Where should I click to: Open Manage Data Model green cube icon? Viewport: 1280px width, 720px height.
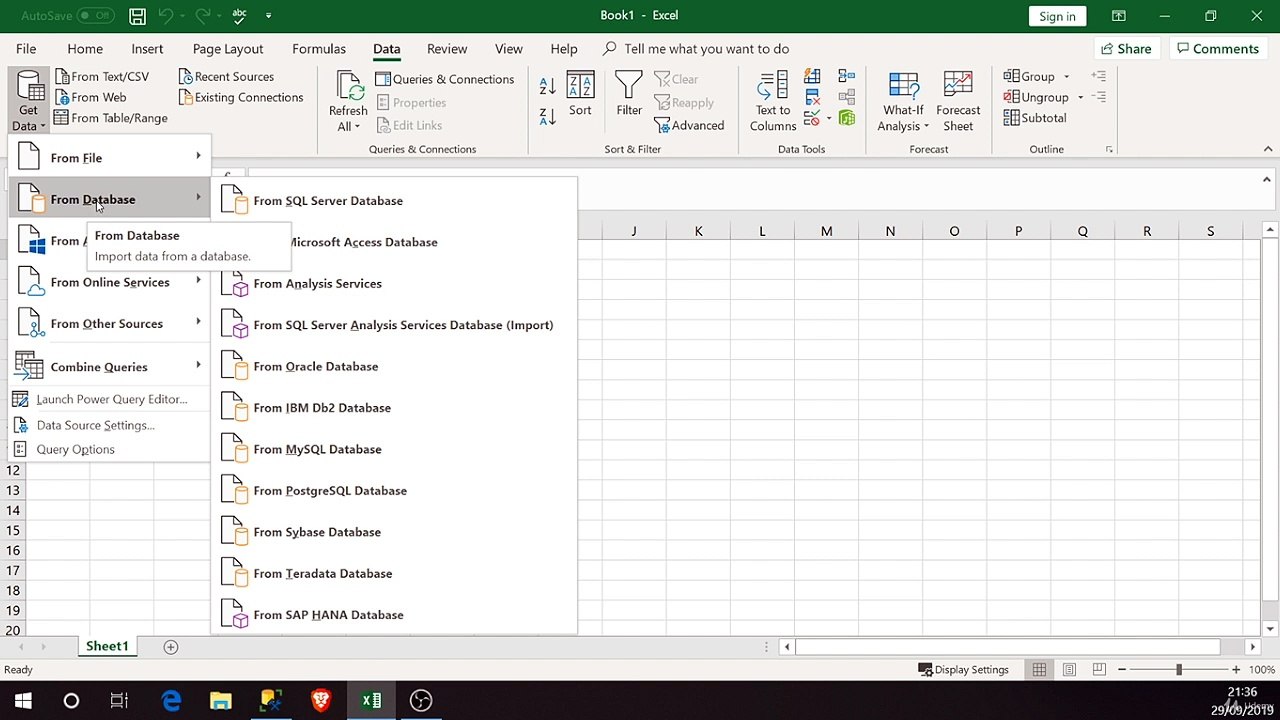[847, 118]
